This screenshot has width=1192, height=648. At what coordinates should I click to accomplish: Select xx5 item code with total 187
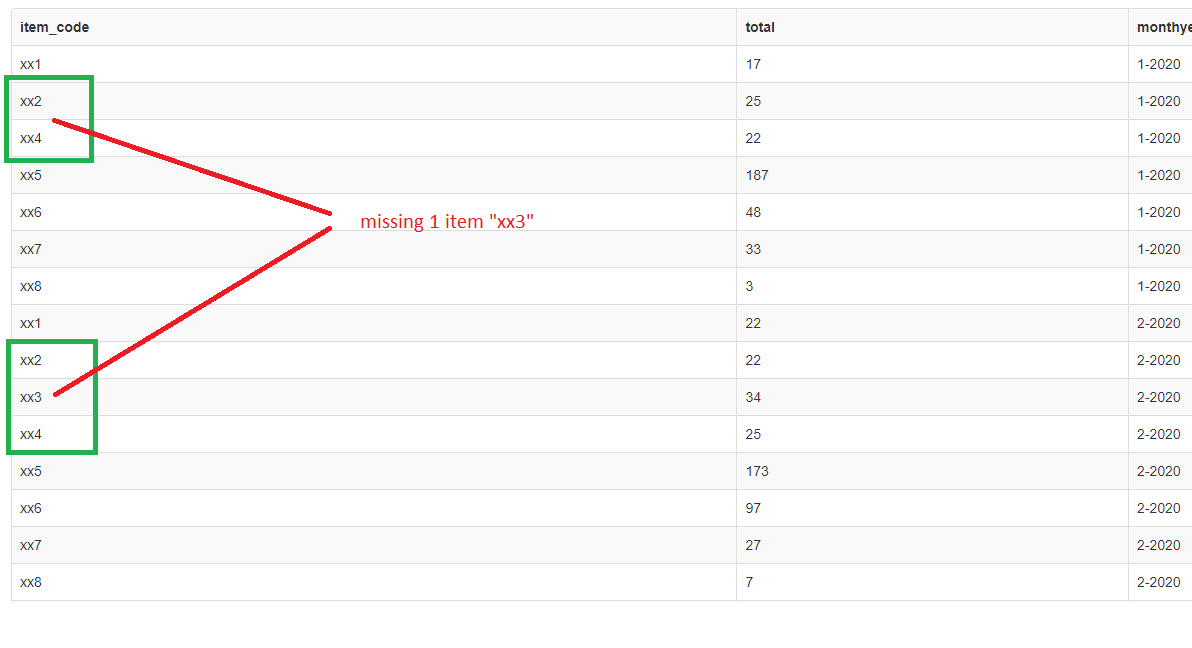[x=31, y=175]
